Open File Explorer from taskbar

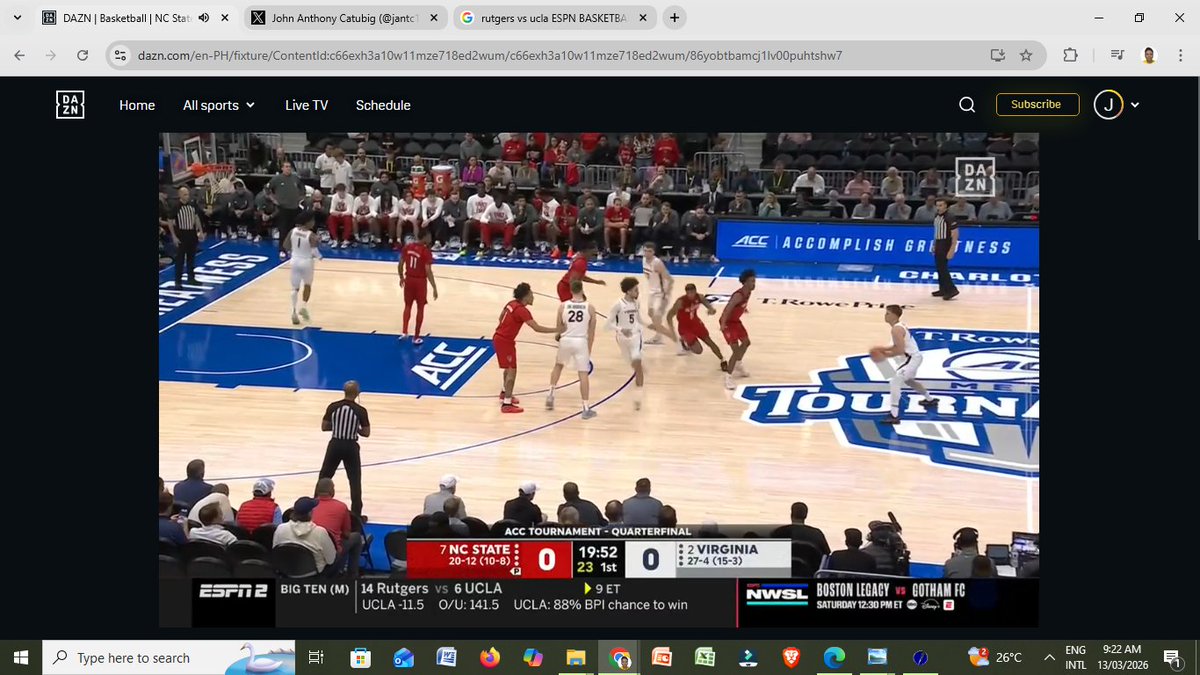tap(575, 657)
